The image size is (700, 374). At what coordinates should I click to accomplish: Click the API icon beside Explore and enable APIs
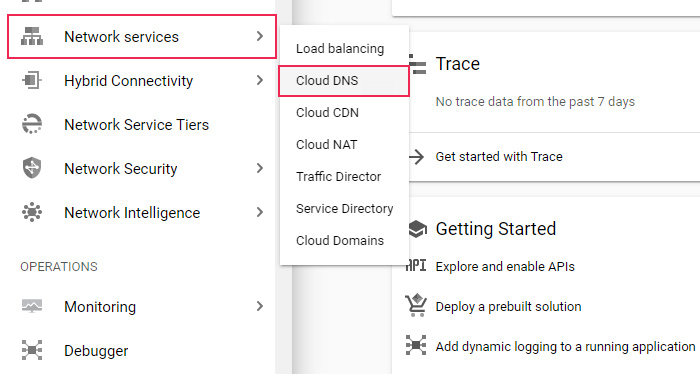coord(416,266)
